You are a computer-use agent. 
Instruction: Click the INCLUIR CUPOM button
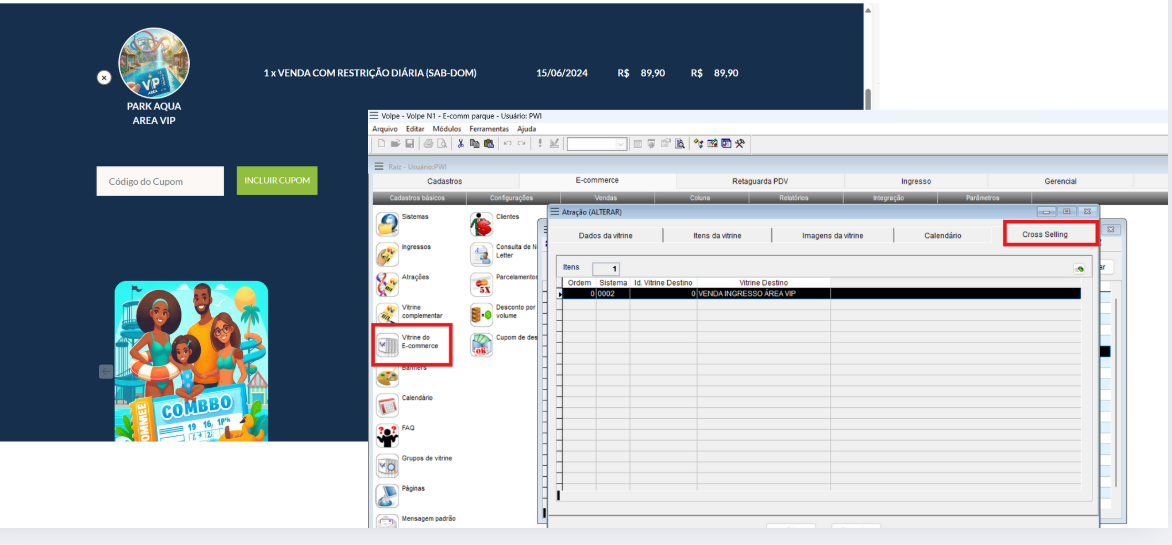point(277,181)
